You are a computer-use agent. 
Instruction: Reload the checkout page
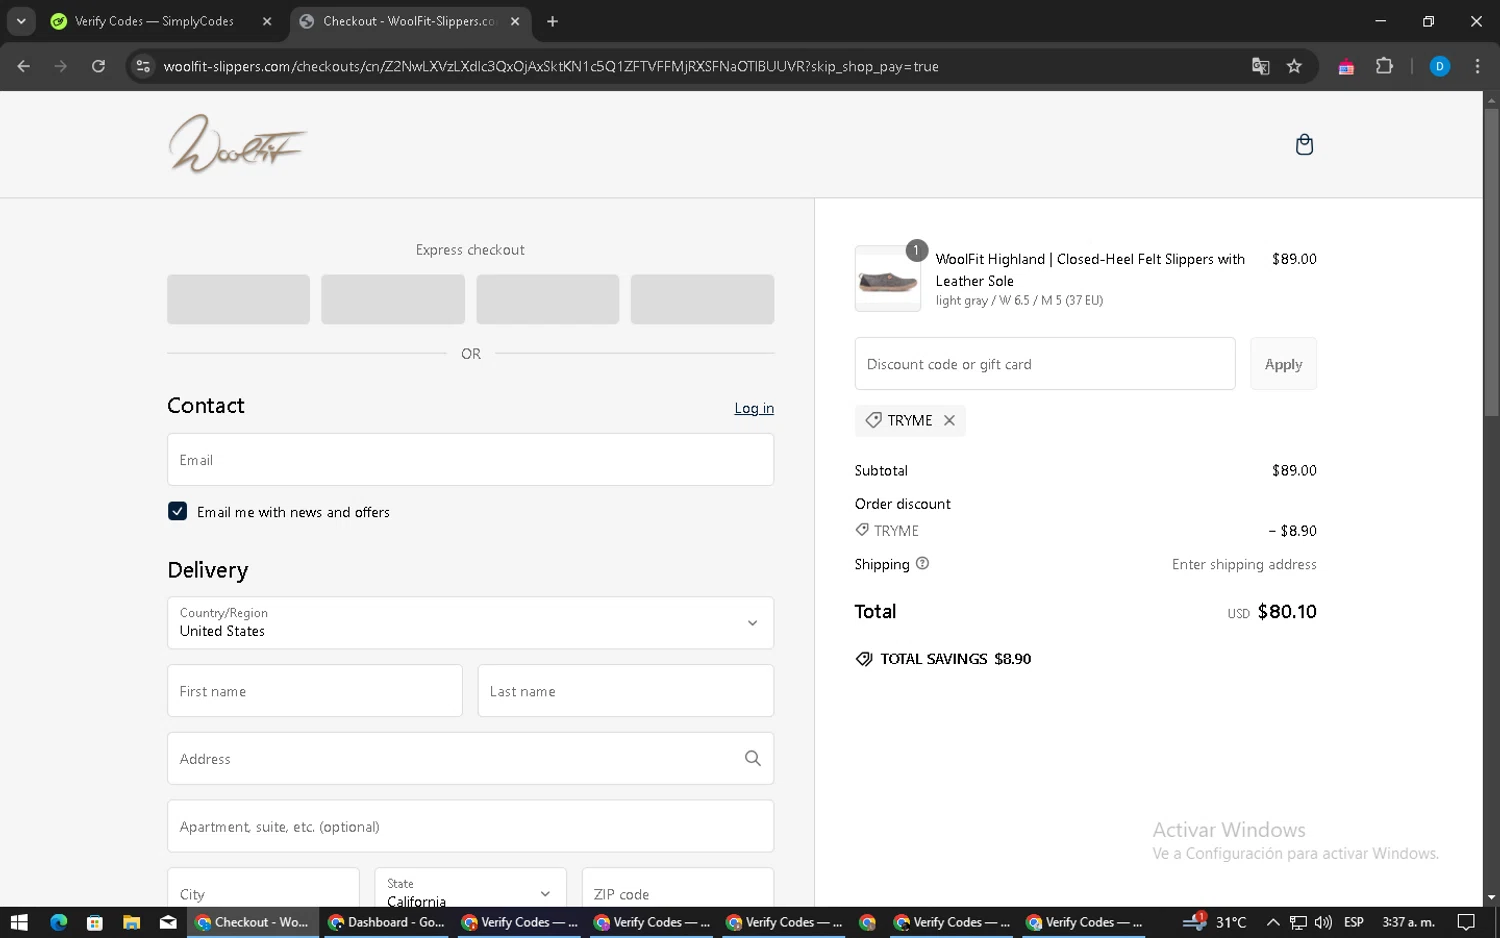point(98,66)
